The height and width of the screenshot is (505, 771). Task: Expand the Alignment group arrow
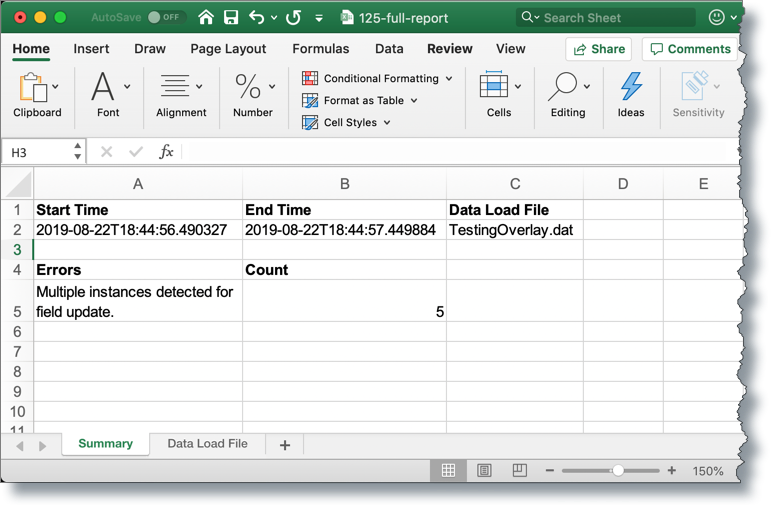click(x=199, y=87)
